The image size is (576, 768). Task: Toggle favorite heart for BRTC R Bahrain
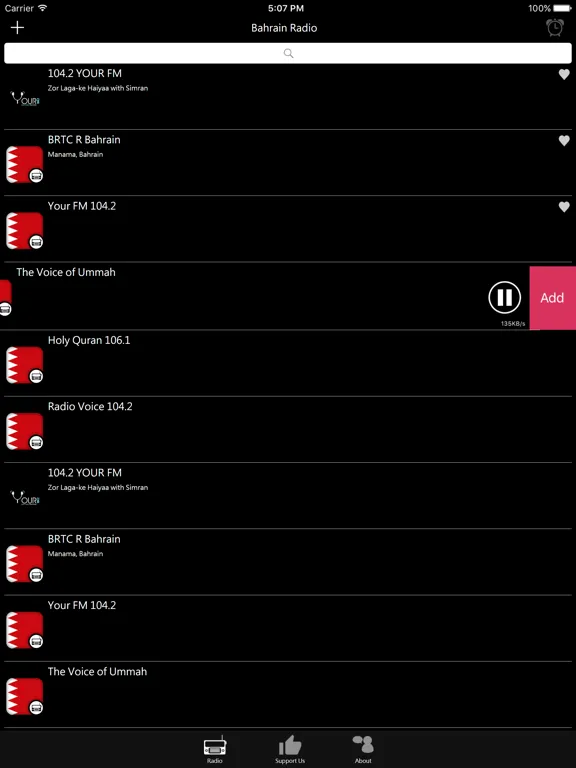(x=564, y=141)
